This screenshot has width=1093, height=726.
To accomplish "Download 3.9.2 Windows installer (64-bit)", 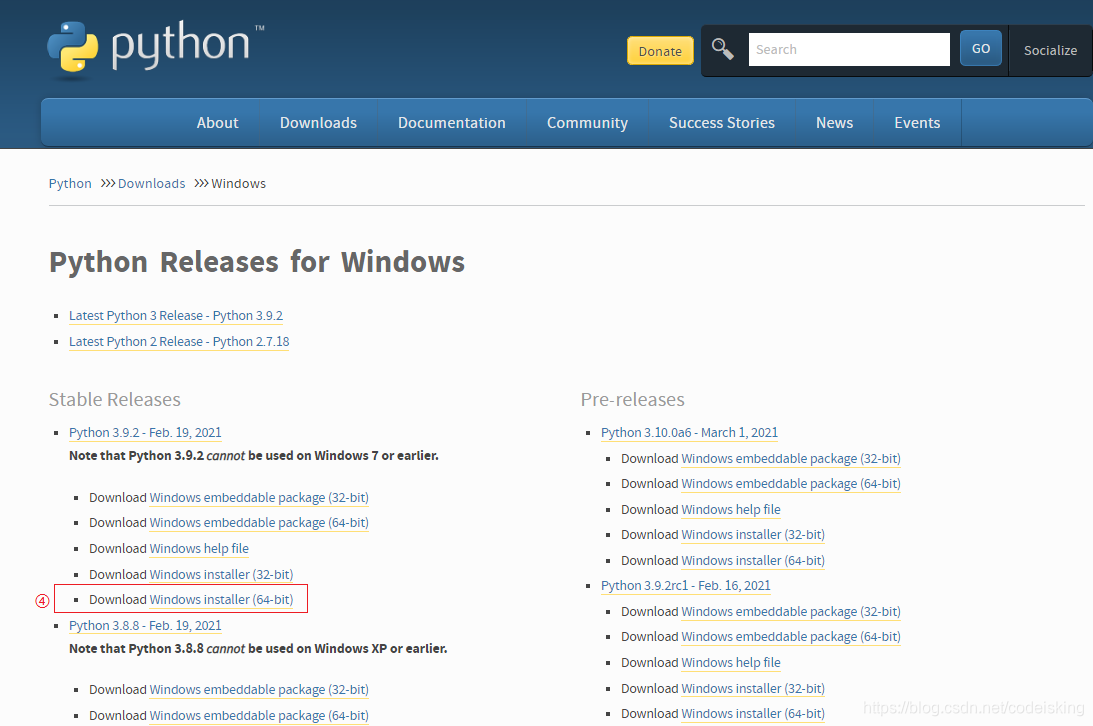I will click(x=221, y=599).
